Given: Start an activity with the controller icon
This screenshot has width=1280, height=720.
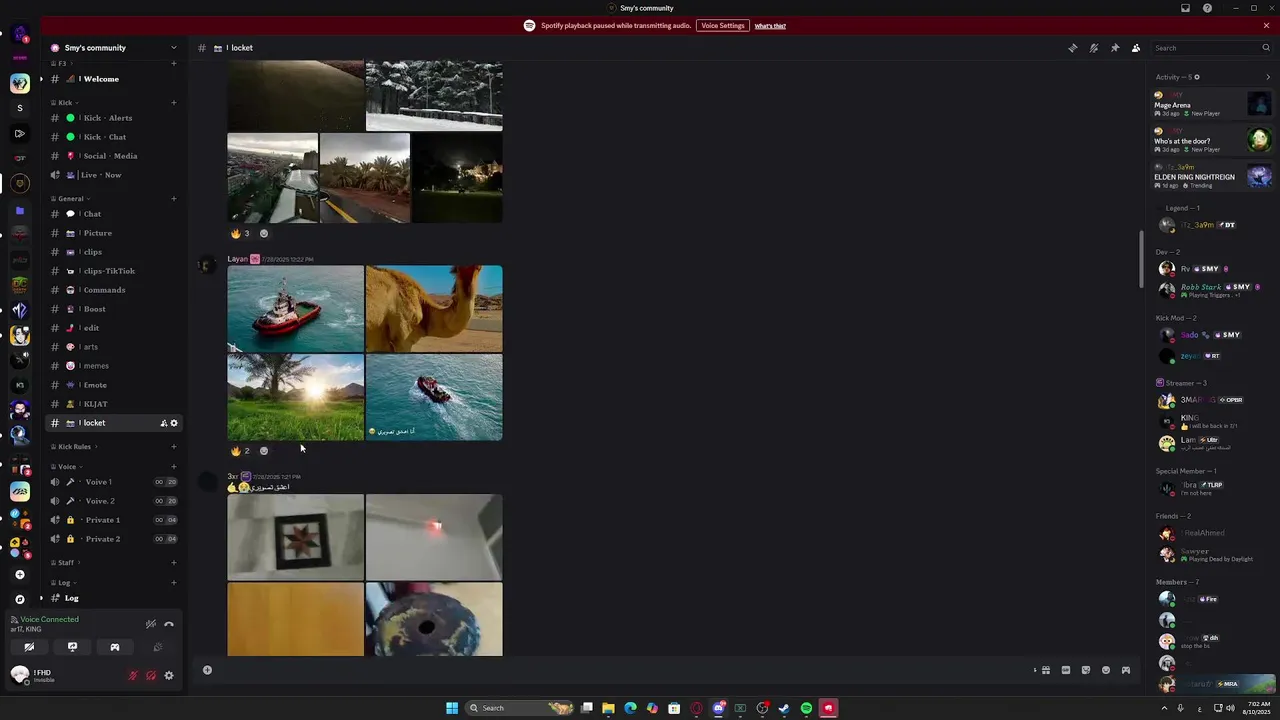Looking at the screenshot, I should point(115,647).
